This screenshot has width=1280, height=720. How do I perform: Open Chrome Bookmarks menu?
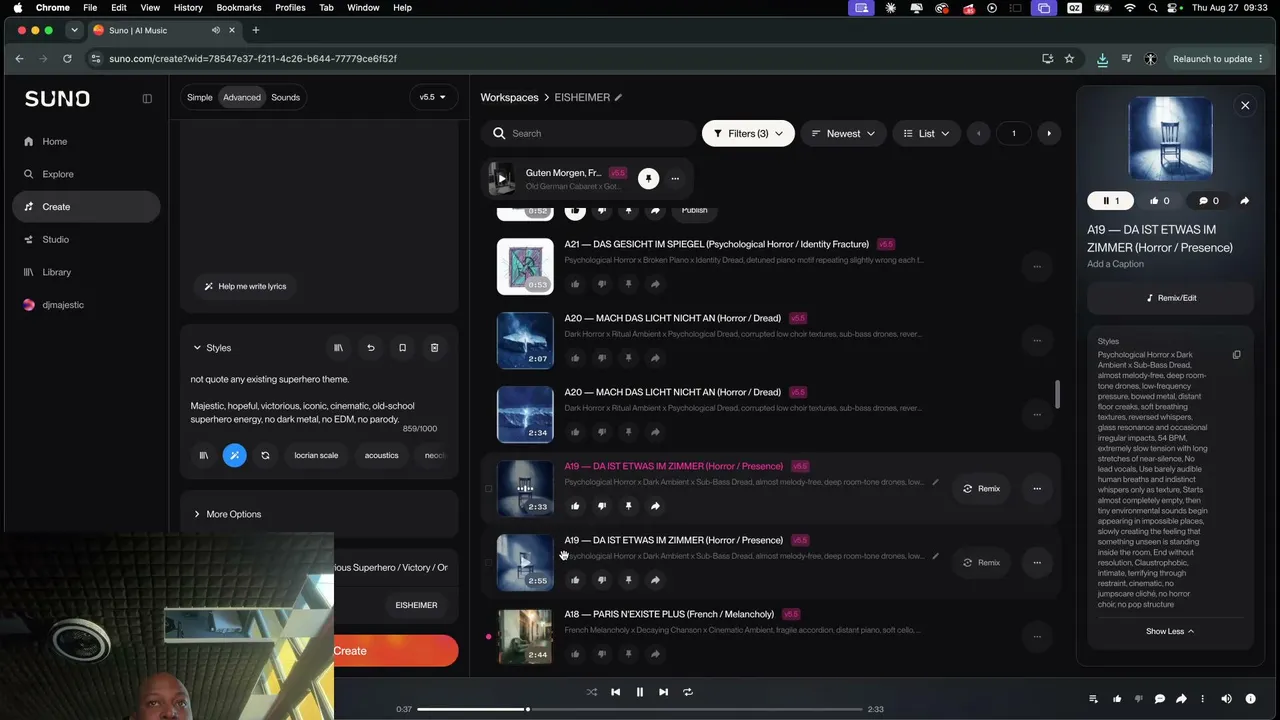pos(239,7)
